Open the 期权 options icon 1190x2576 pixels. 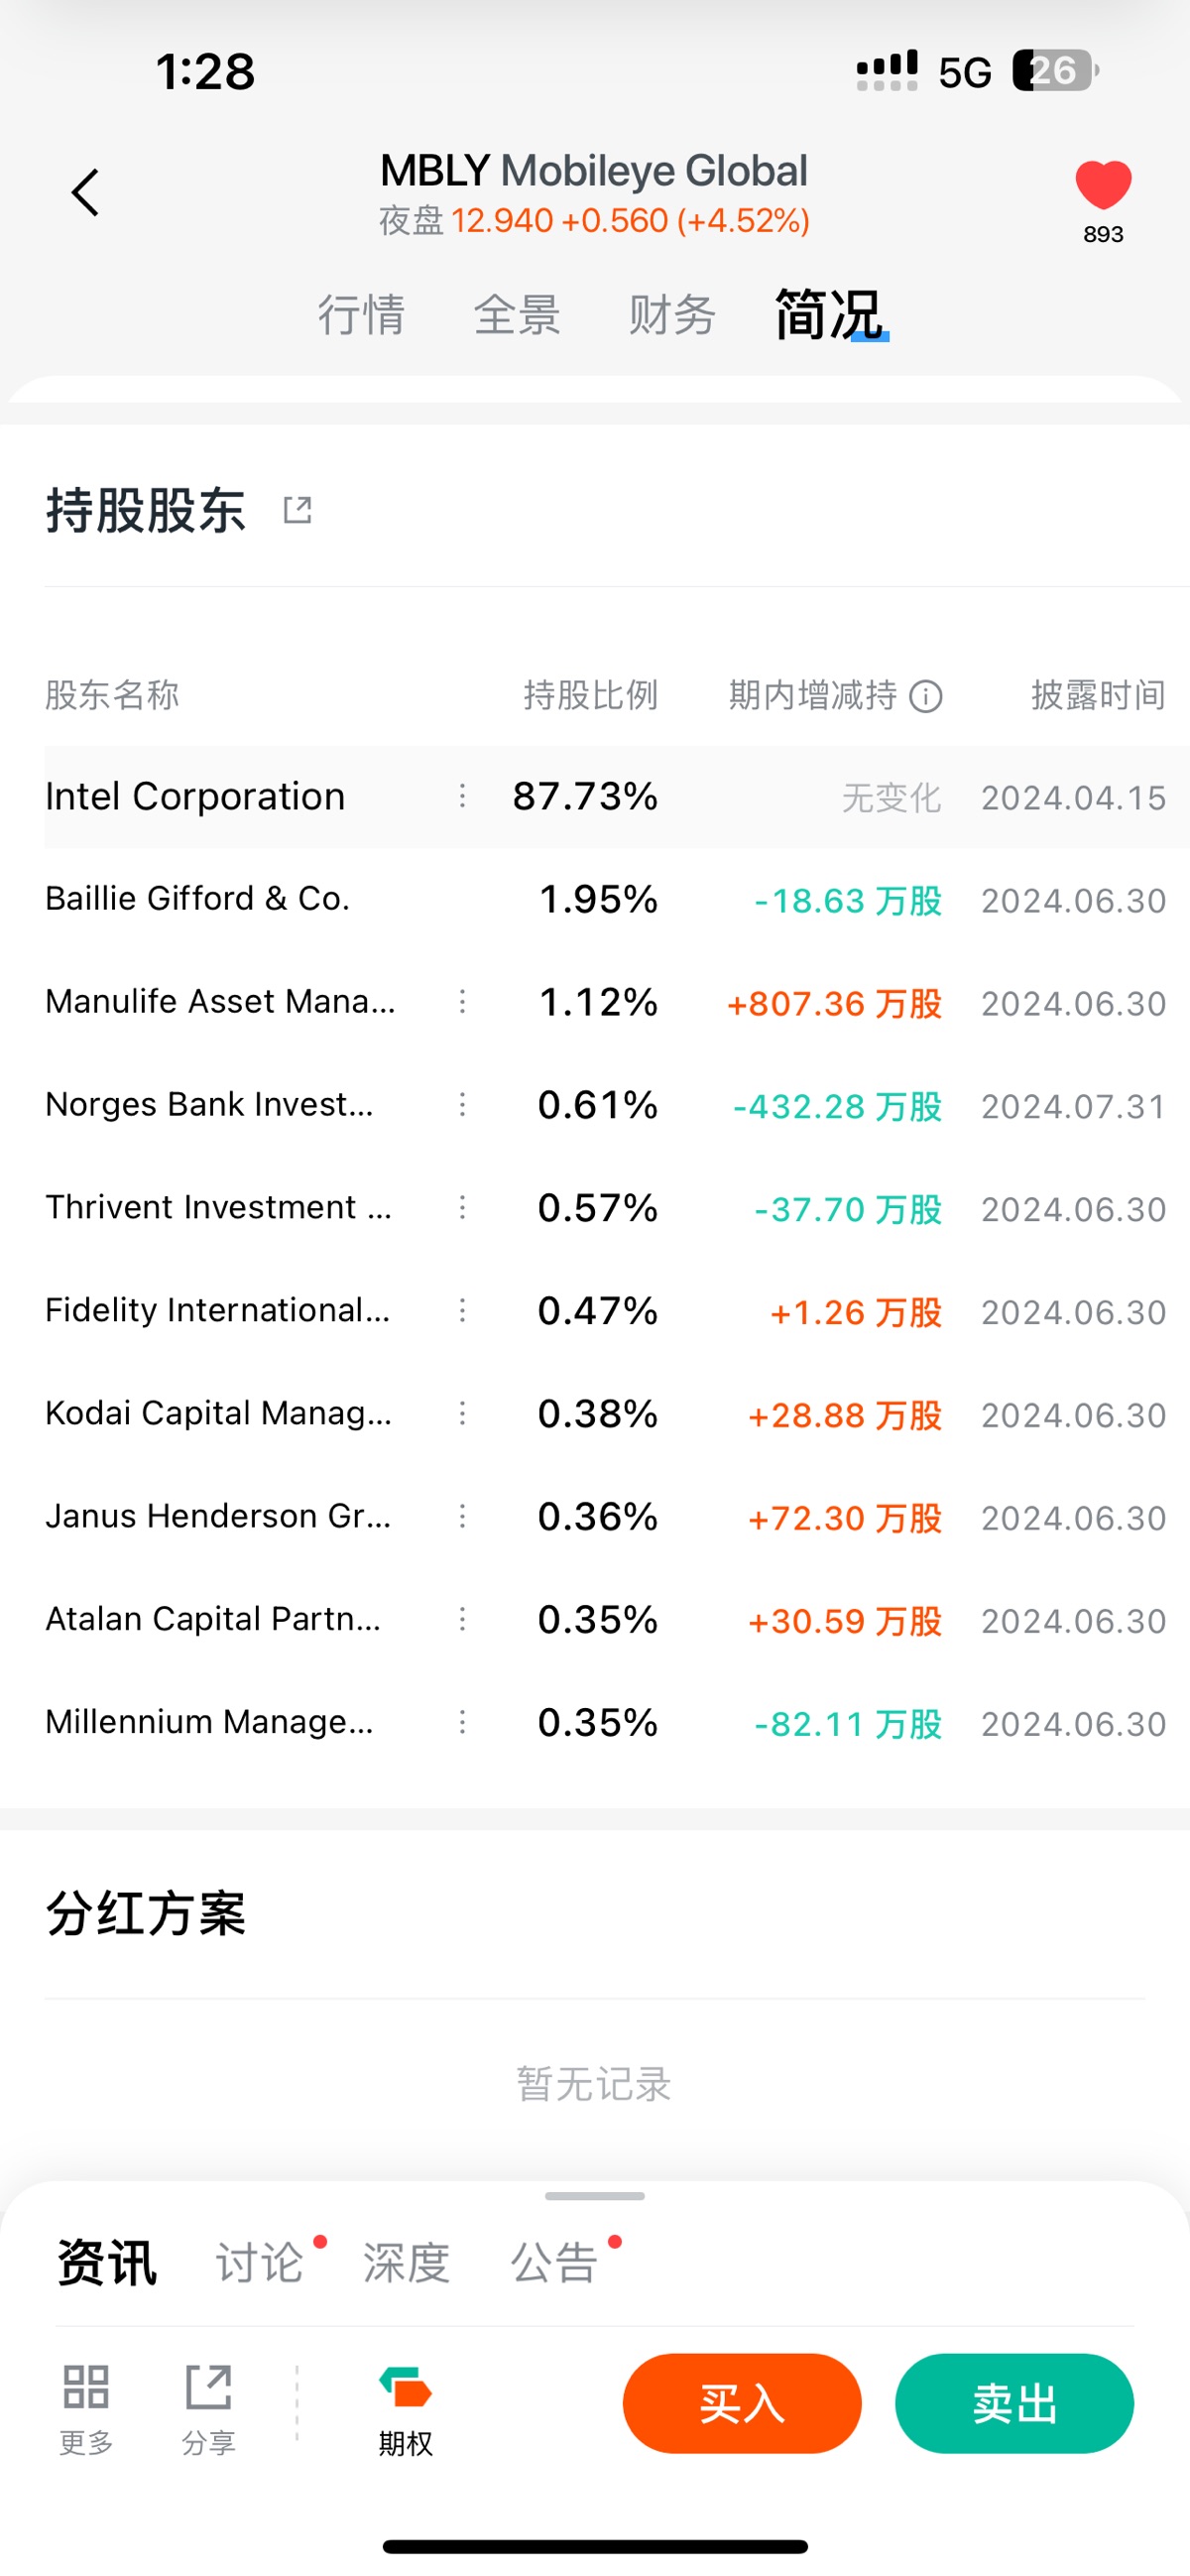(405, 2389)
